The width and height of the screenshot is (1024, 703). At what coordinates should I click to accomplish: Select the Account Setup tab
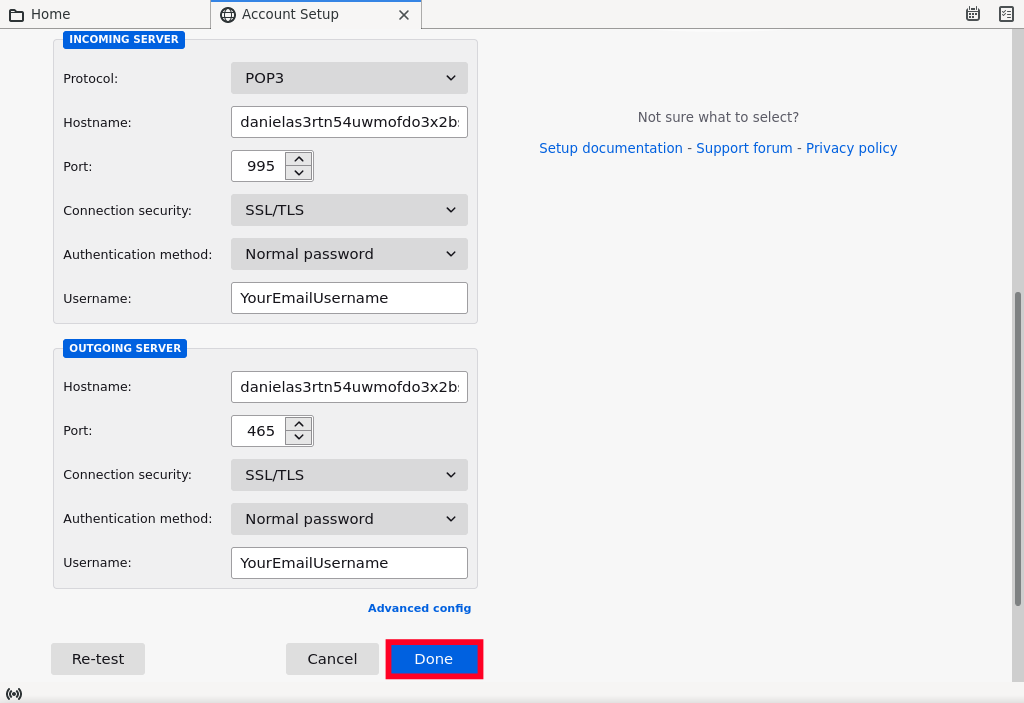pos(290,14)
